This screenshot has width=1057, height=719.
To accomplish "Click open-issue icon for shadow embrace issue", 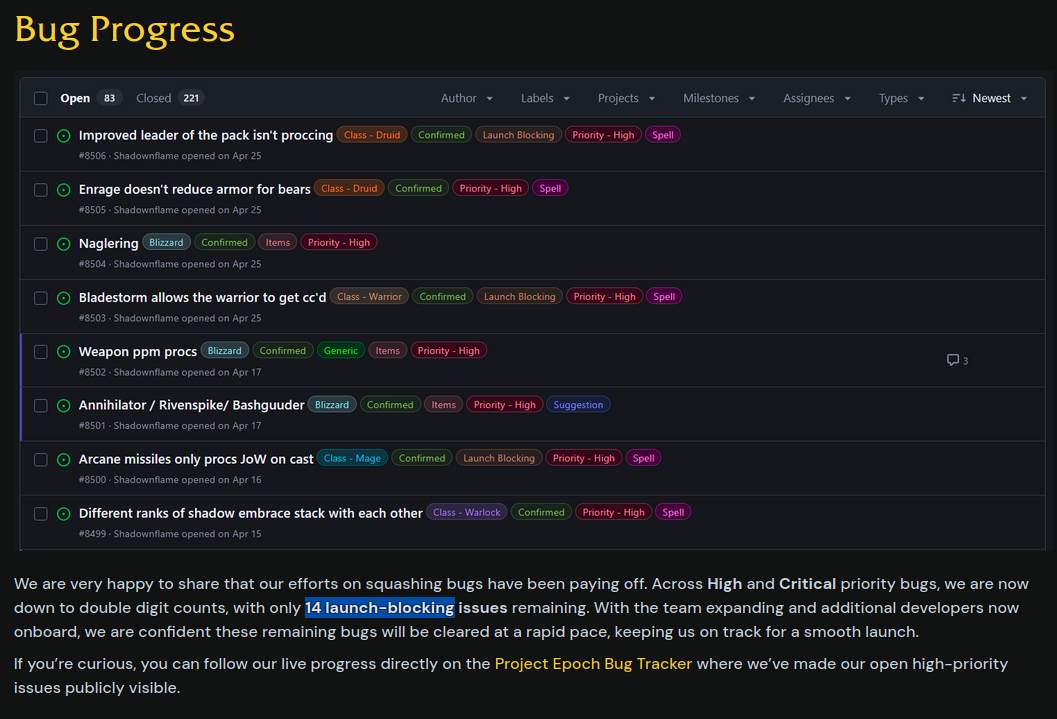I will pos(63,514).
